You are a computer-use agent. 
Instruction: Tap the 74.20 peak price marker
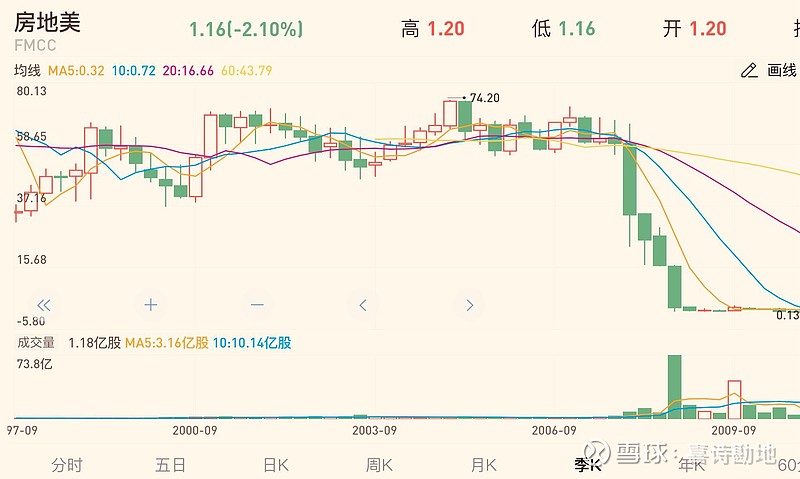[x=484, y=97]
